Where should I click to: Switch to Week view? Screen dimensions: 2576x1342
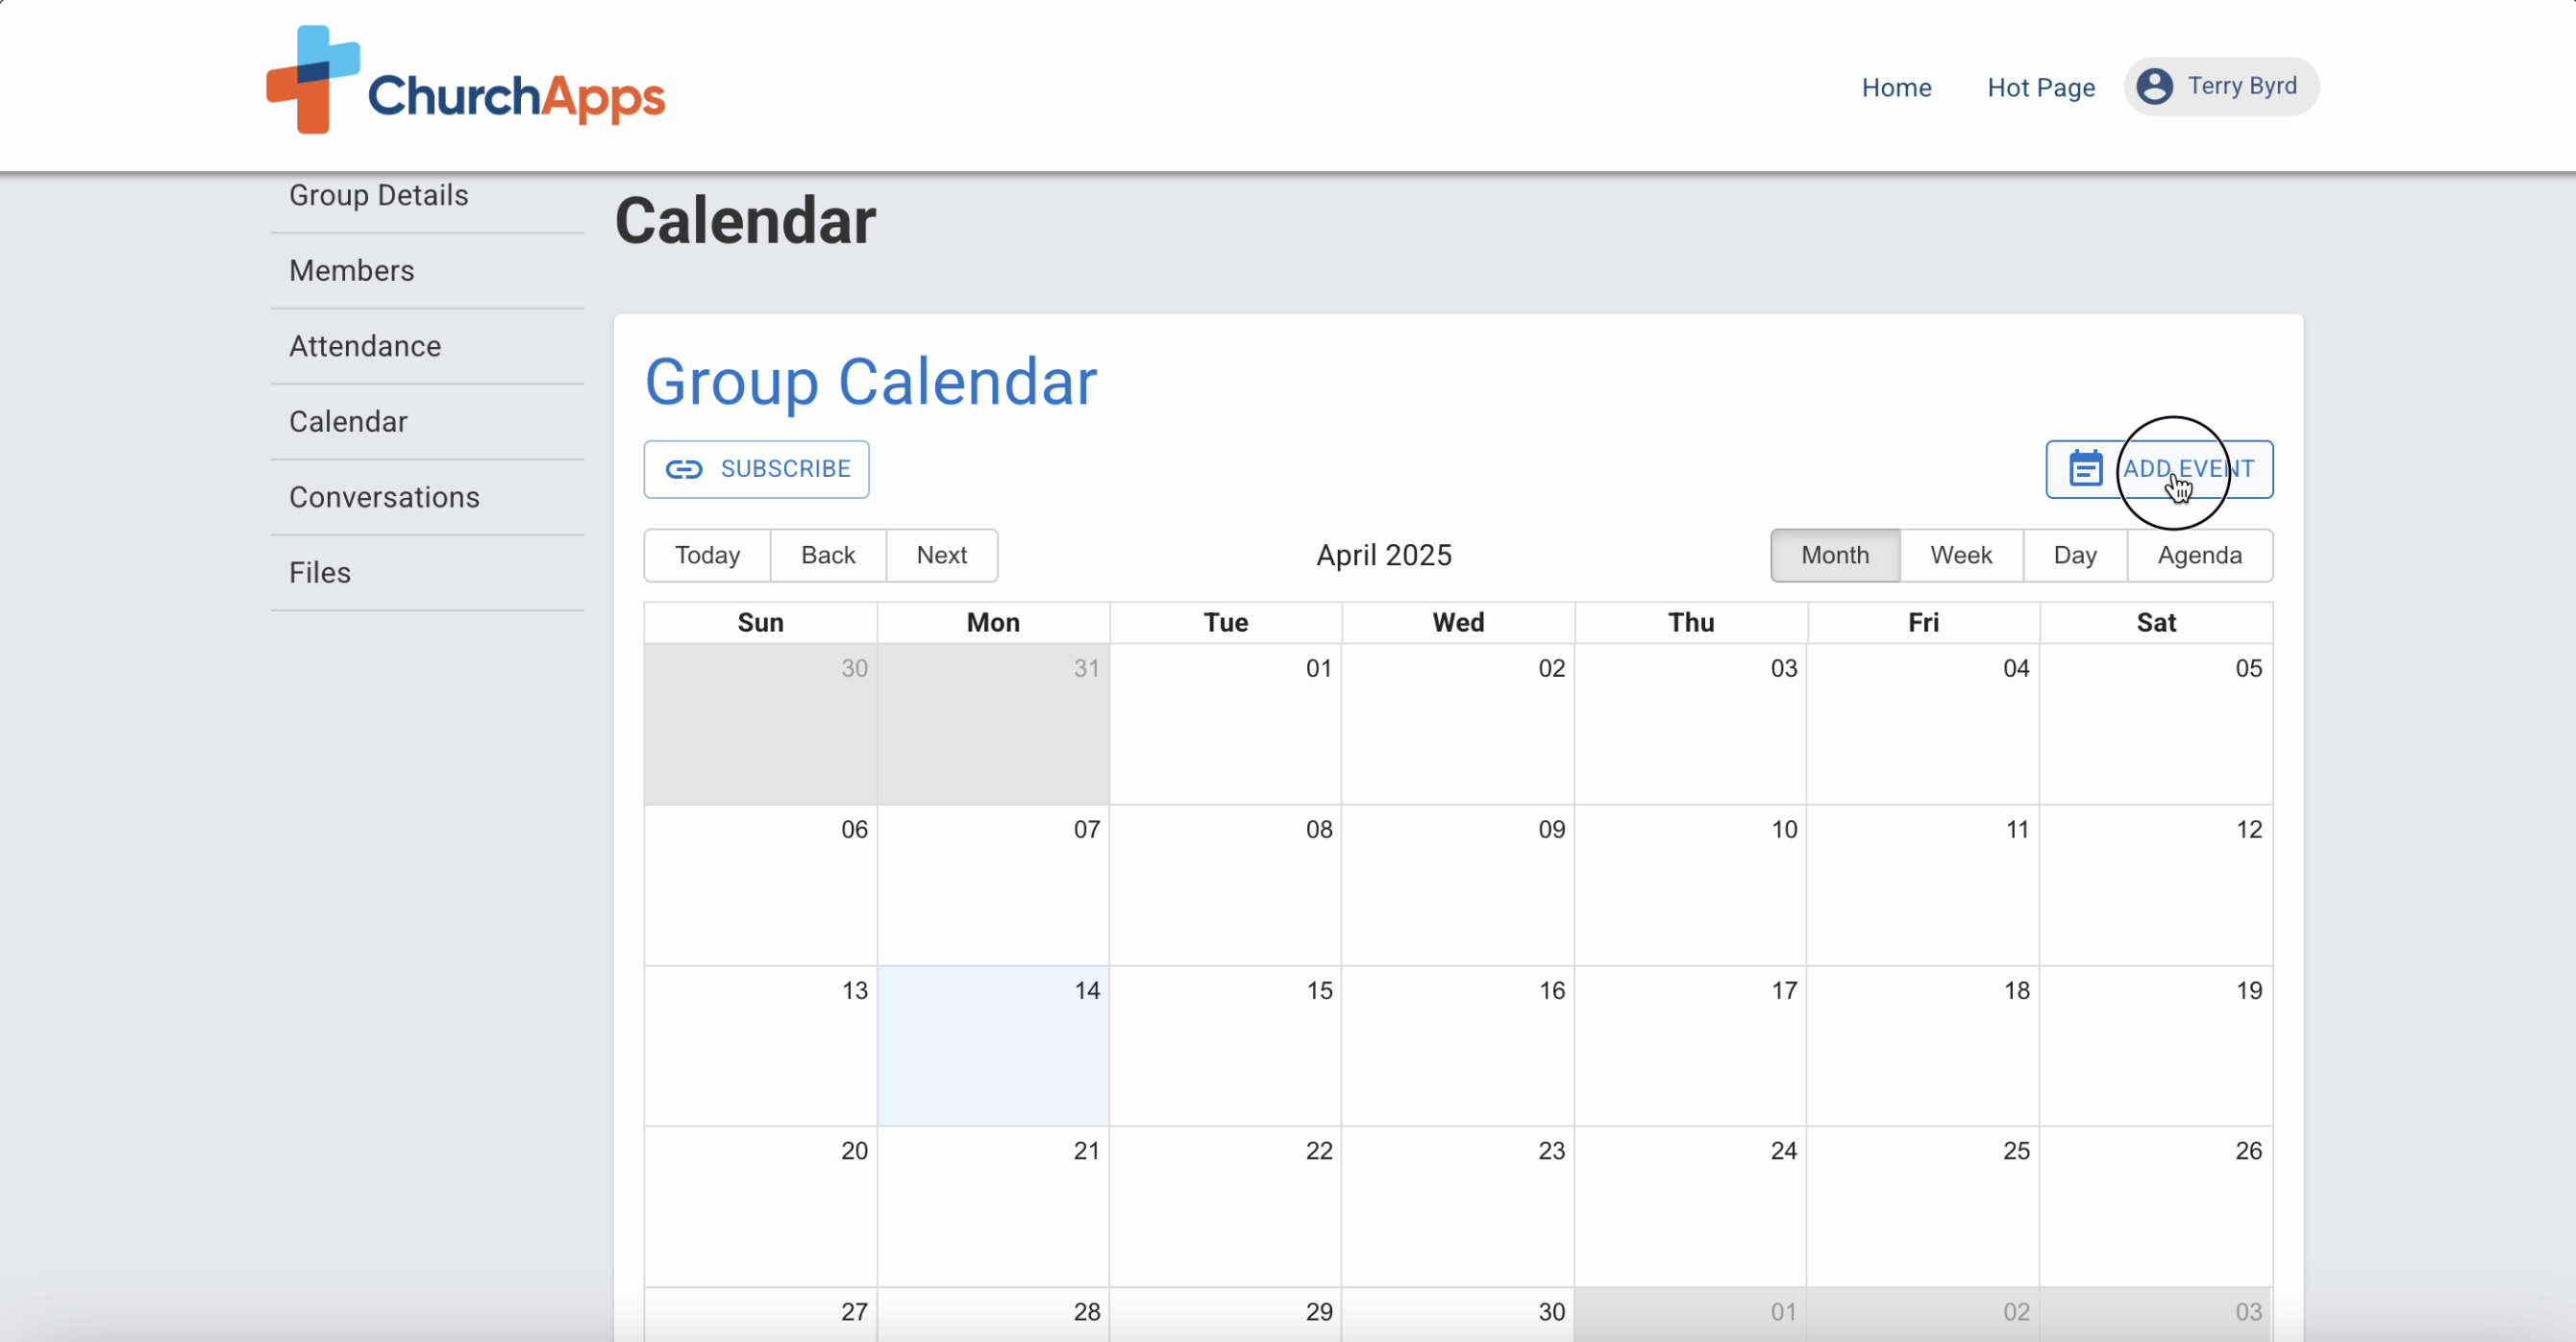tap(1960, 555)
